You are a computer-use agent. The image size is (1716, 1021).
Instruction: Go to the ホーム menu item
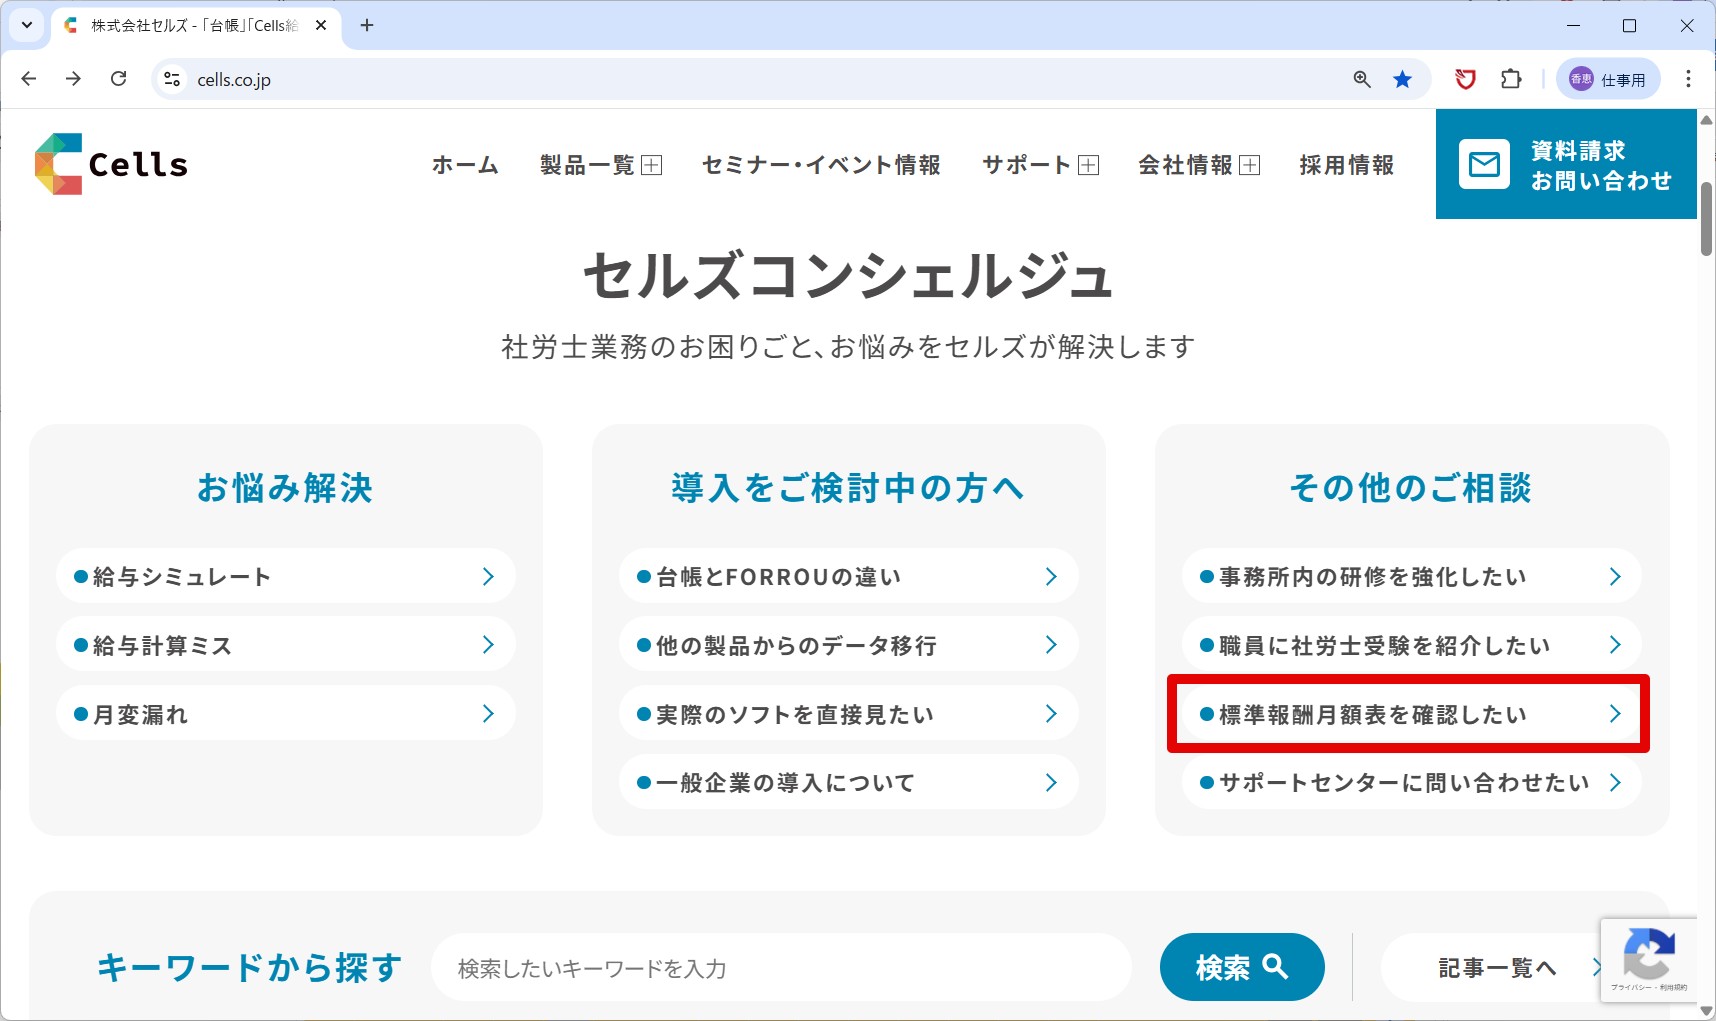pos(465,165)
